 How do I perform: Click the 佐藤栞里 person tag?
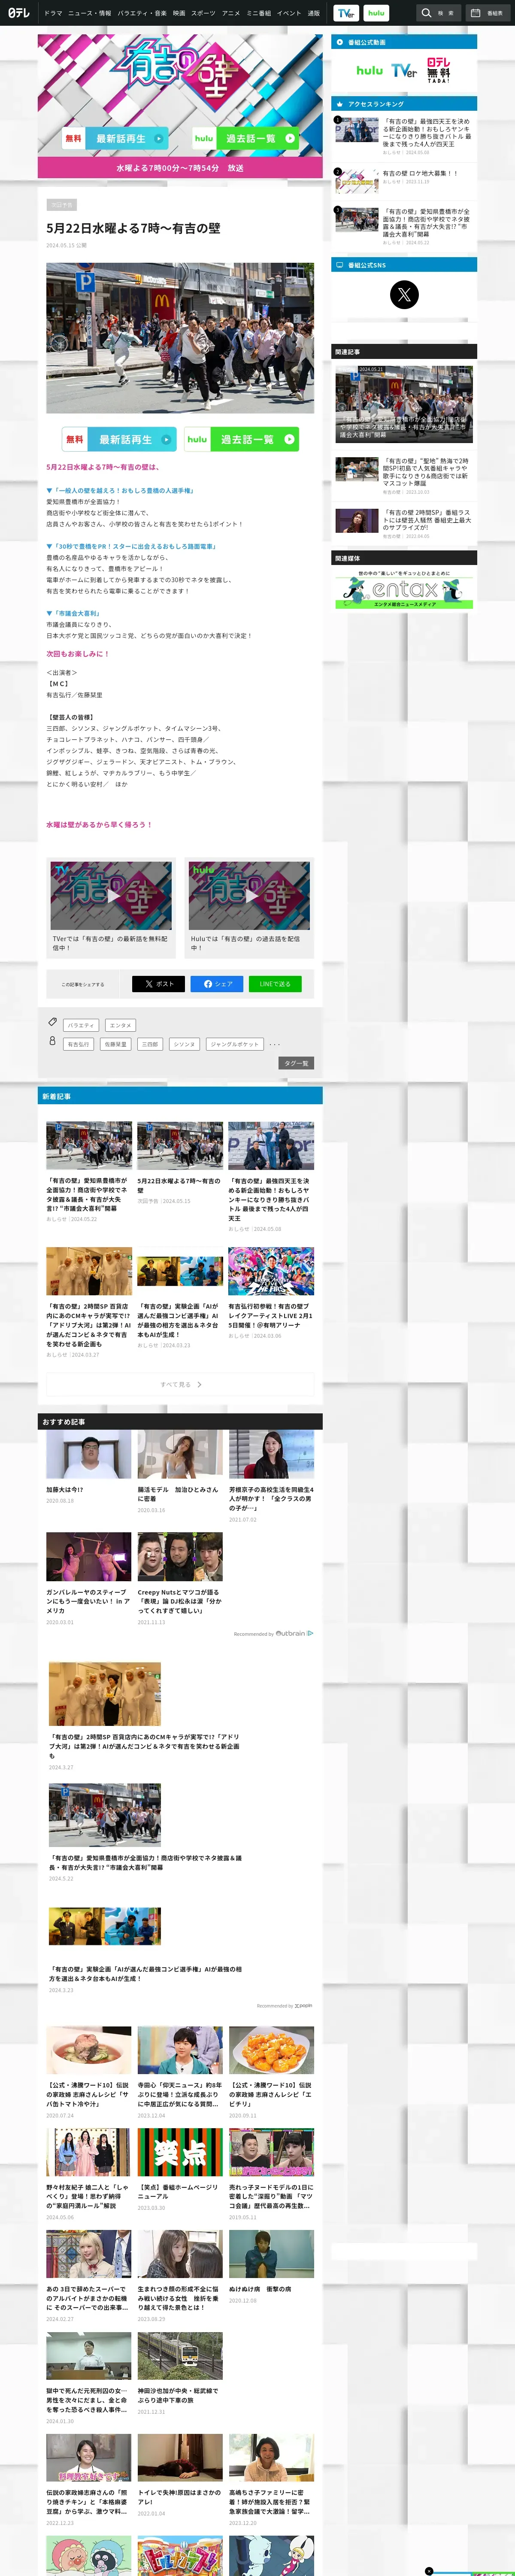tap(115, 1044)
